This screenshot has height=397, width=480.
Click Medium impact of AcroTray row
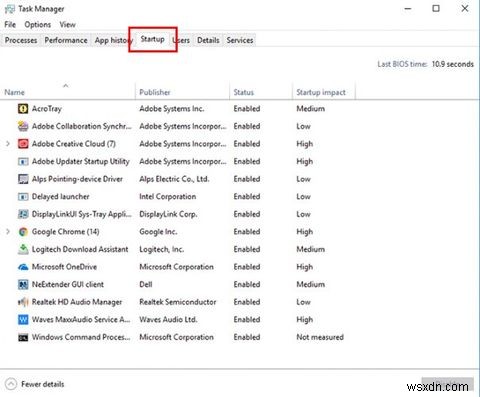(x=311, y=109)
